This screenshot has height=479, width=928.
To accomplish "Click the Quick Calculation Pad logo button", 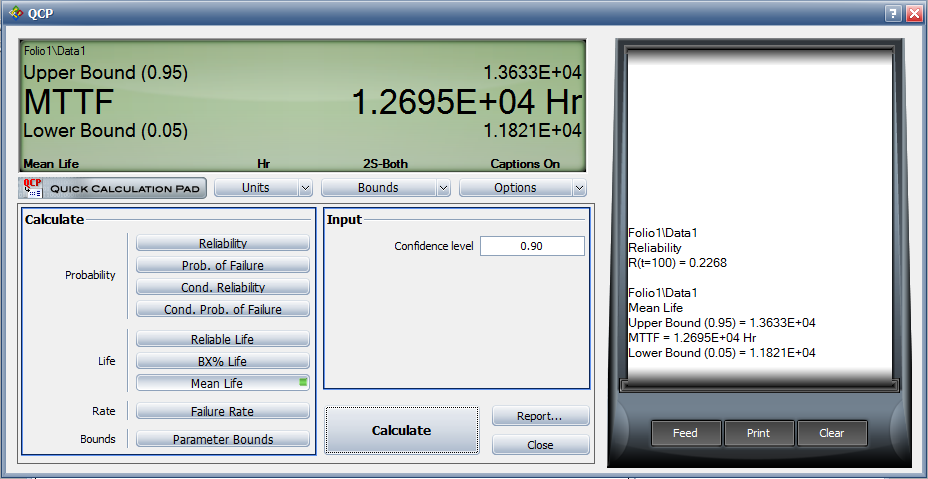I will (x=112, y=188).
